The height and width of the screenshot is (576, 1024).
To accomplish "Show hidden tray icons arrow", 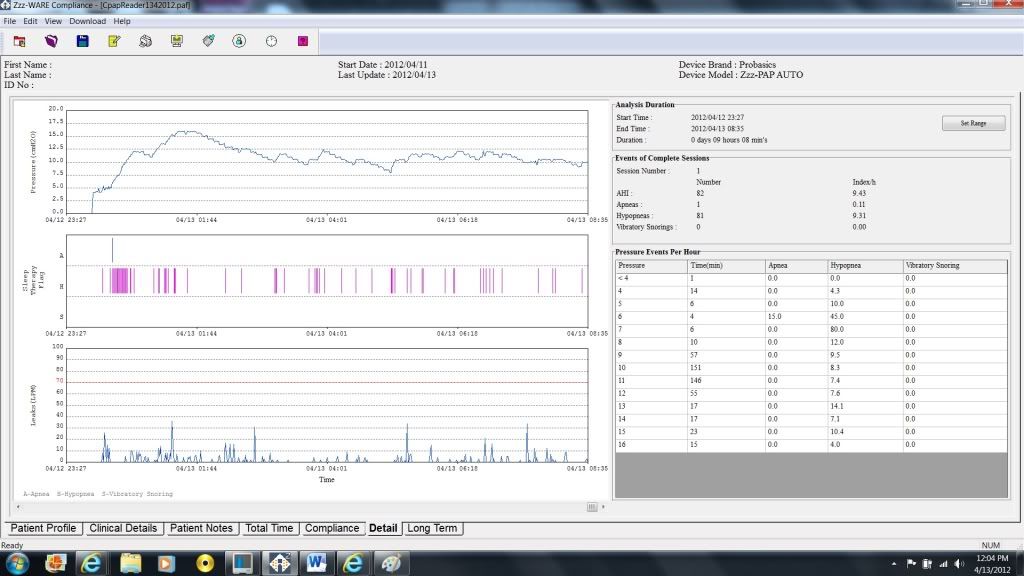I will point(893,564).
